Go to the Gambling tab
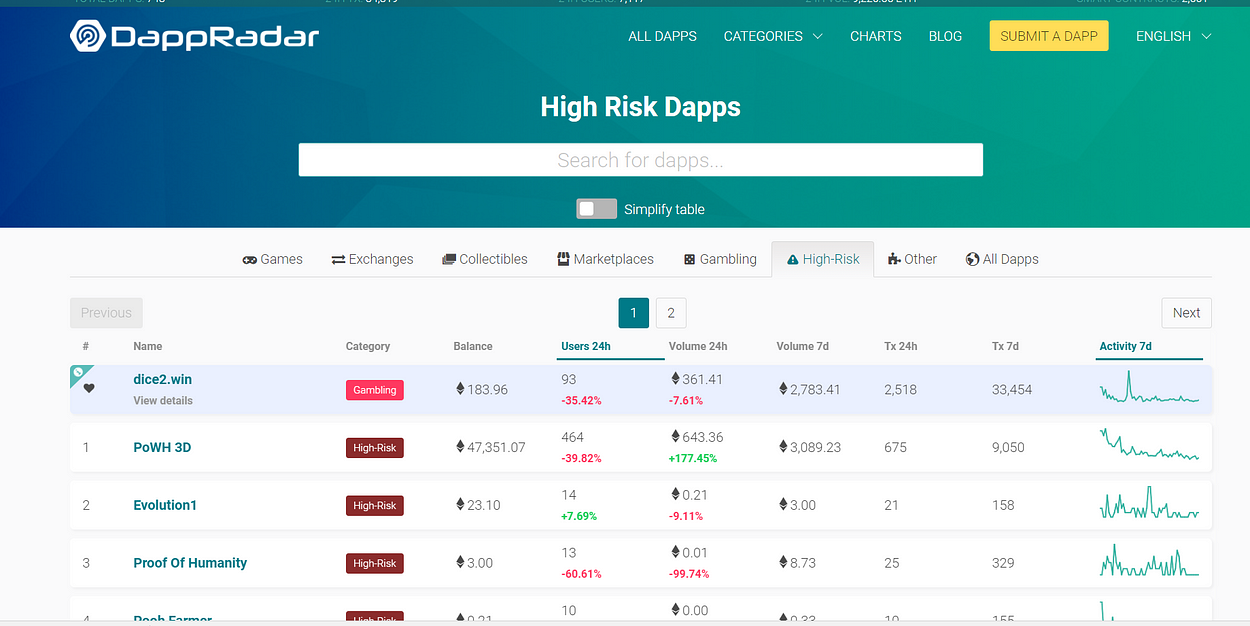The width and height of the screenshot is (1250, 626). [x=720, y=259]
